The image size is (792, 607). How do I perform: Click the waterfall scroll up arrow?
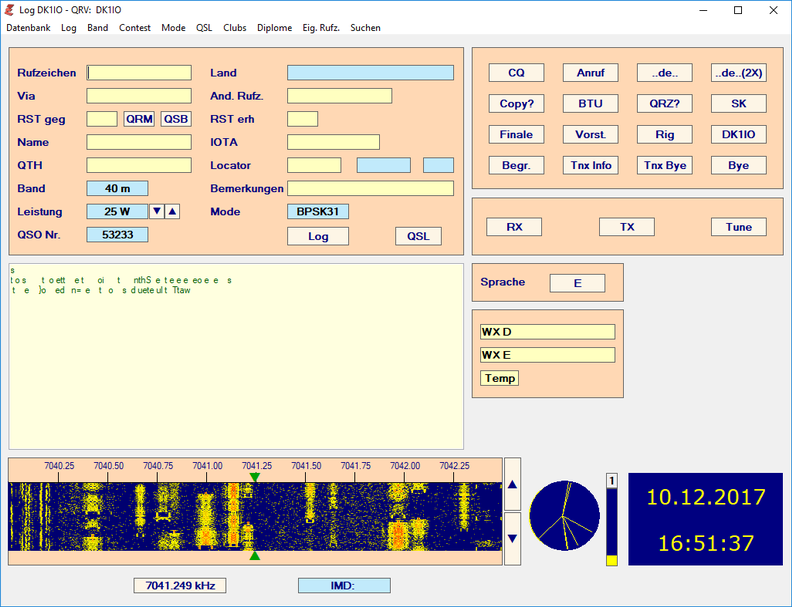tap(512, 484)
